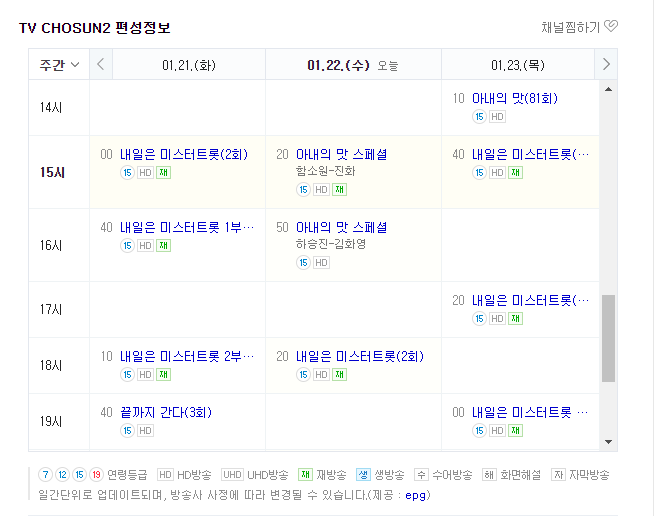Click the UHD badge icon in legend
The width and height of the screenshot is (659, 516).
pyautogui.click(x=232, y=475)
